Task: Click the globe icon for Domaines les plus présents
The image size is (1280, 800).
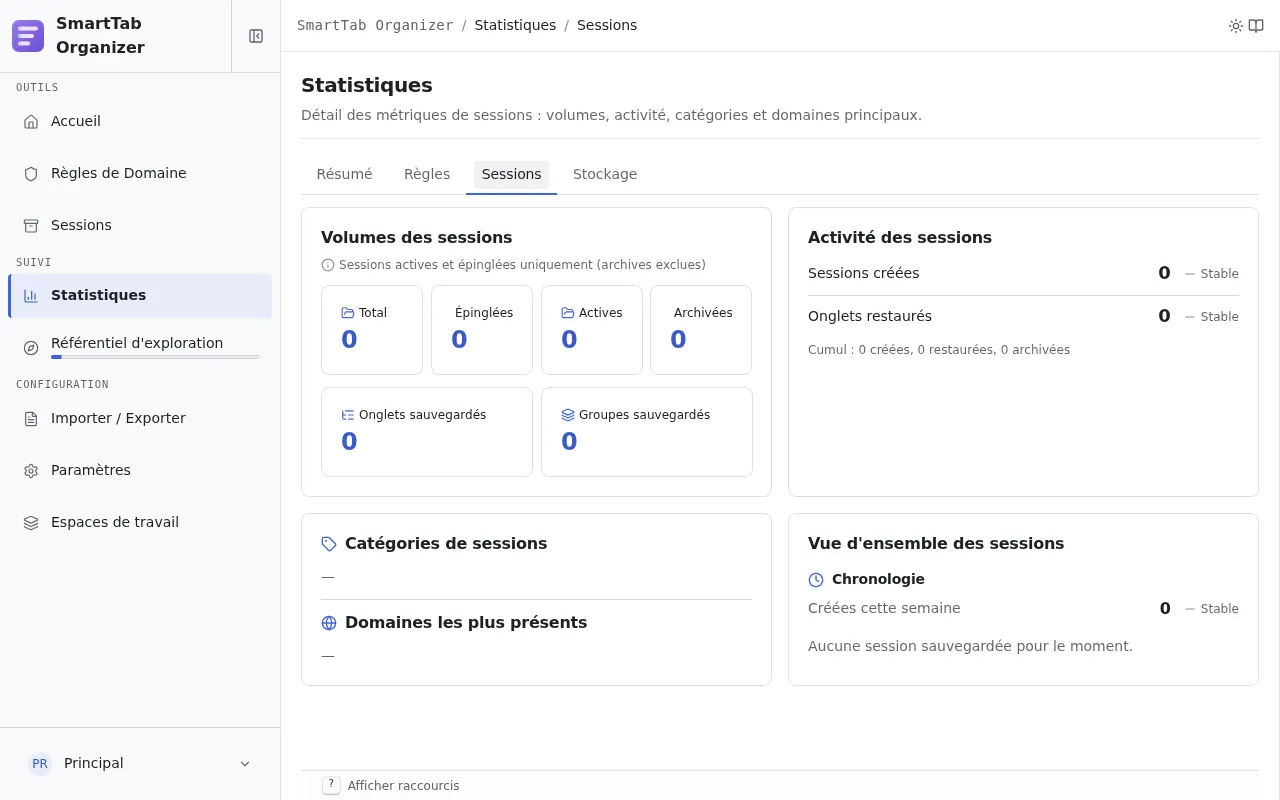Action: coord(329,623)
